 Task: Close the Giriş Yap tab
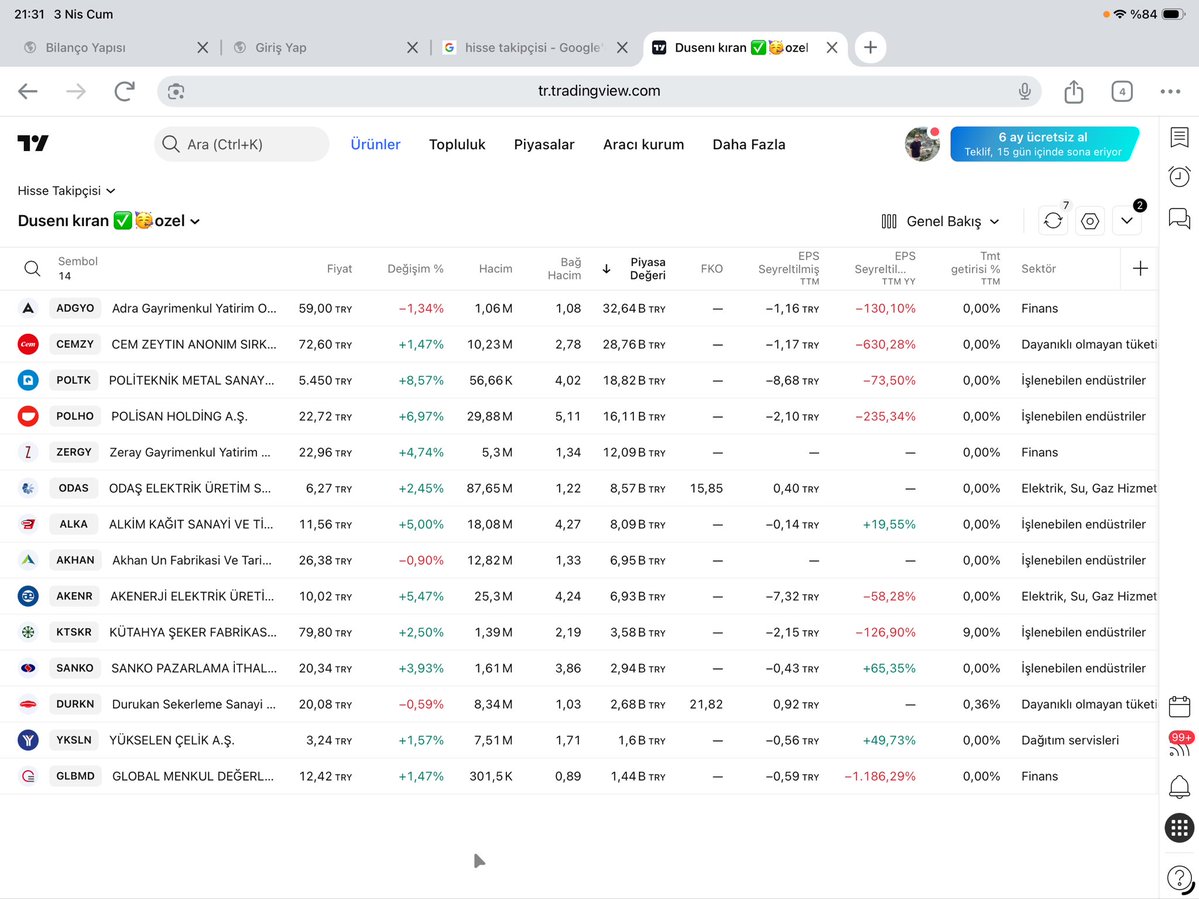(412, 47)
